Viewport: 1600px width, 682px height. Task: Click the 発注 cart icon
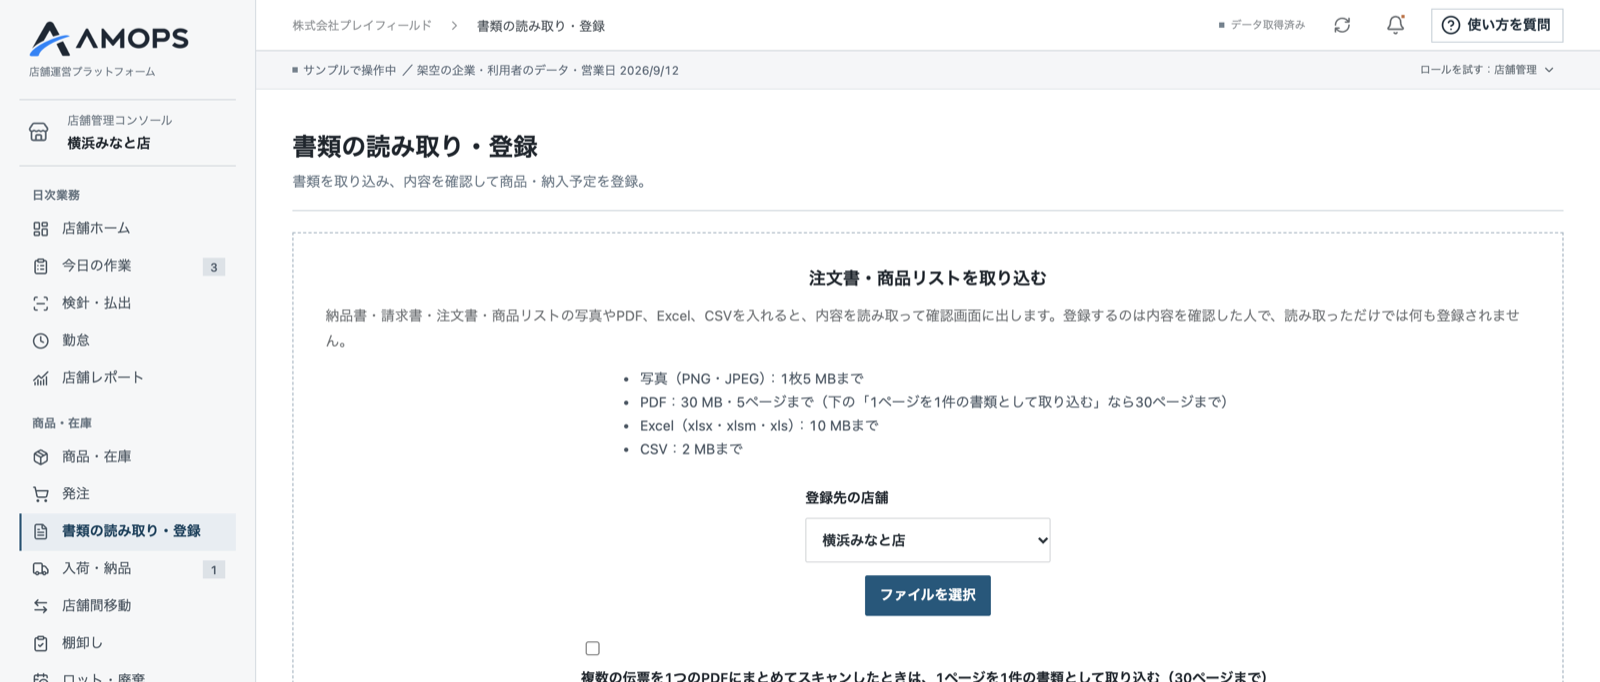click(41, 494)
